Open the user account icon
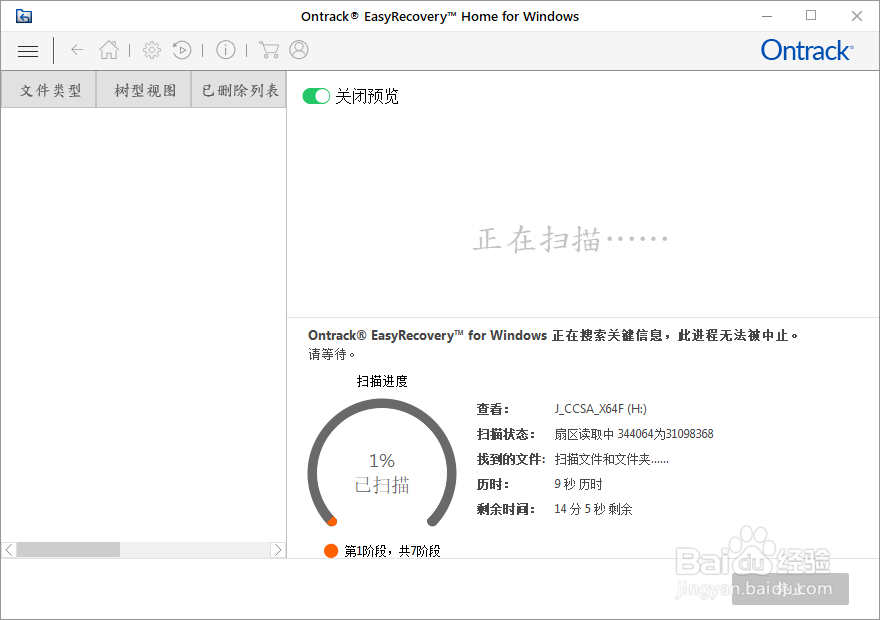 299,50
